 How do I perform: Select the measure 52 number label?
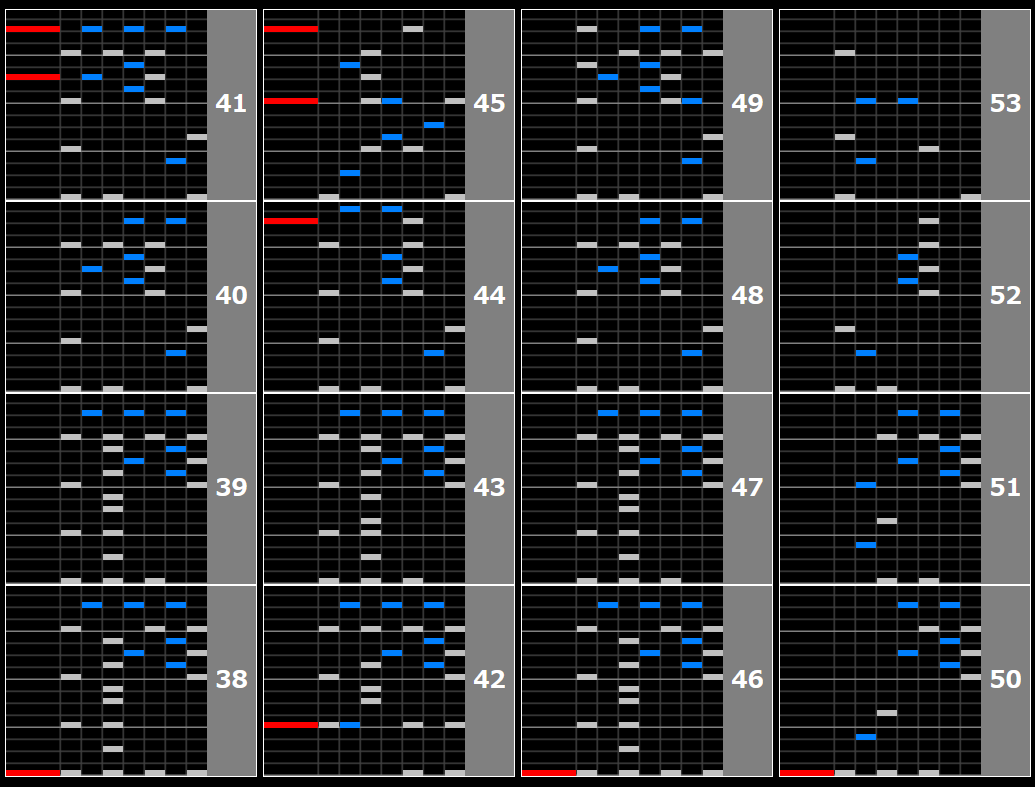click(1006, 295)
